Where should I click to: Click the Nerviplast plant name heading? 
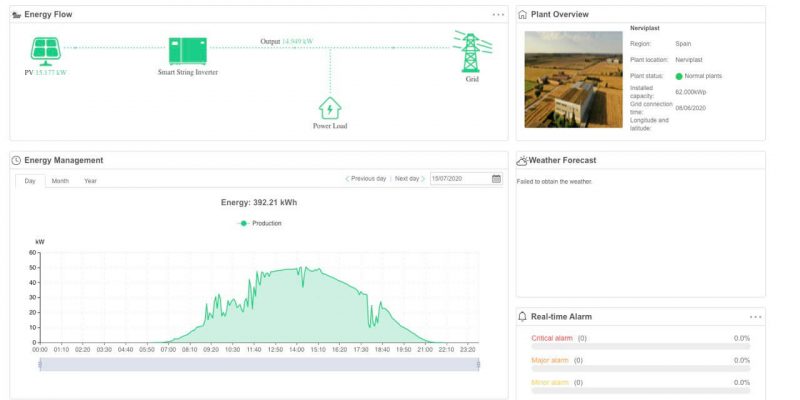coord(644,29)
